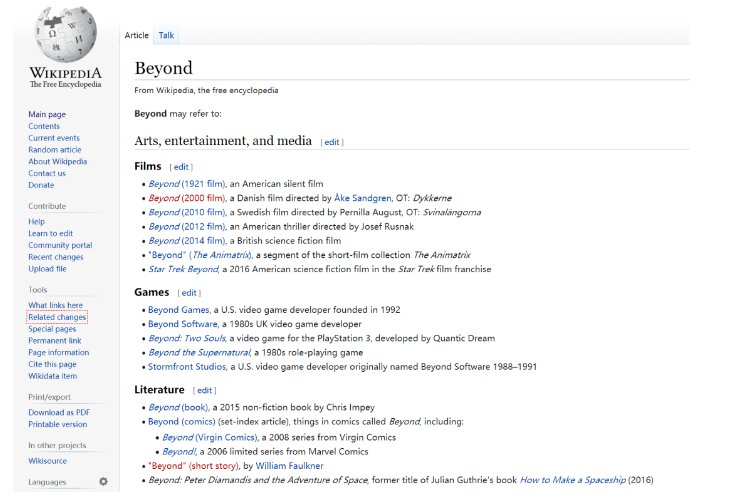Open Stormfront Studios article
Viewport: 748px width, 503px height.
187,367
